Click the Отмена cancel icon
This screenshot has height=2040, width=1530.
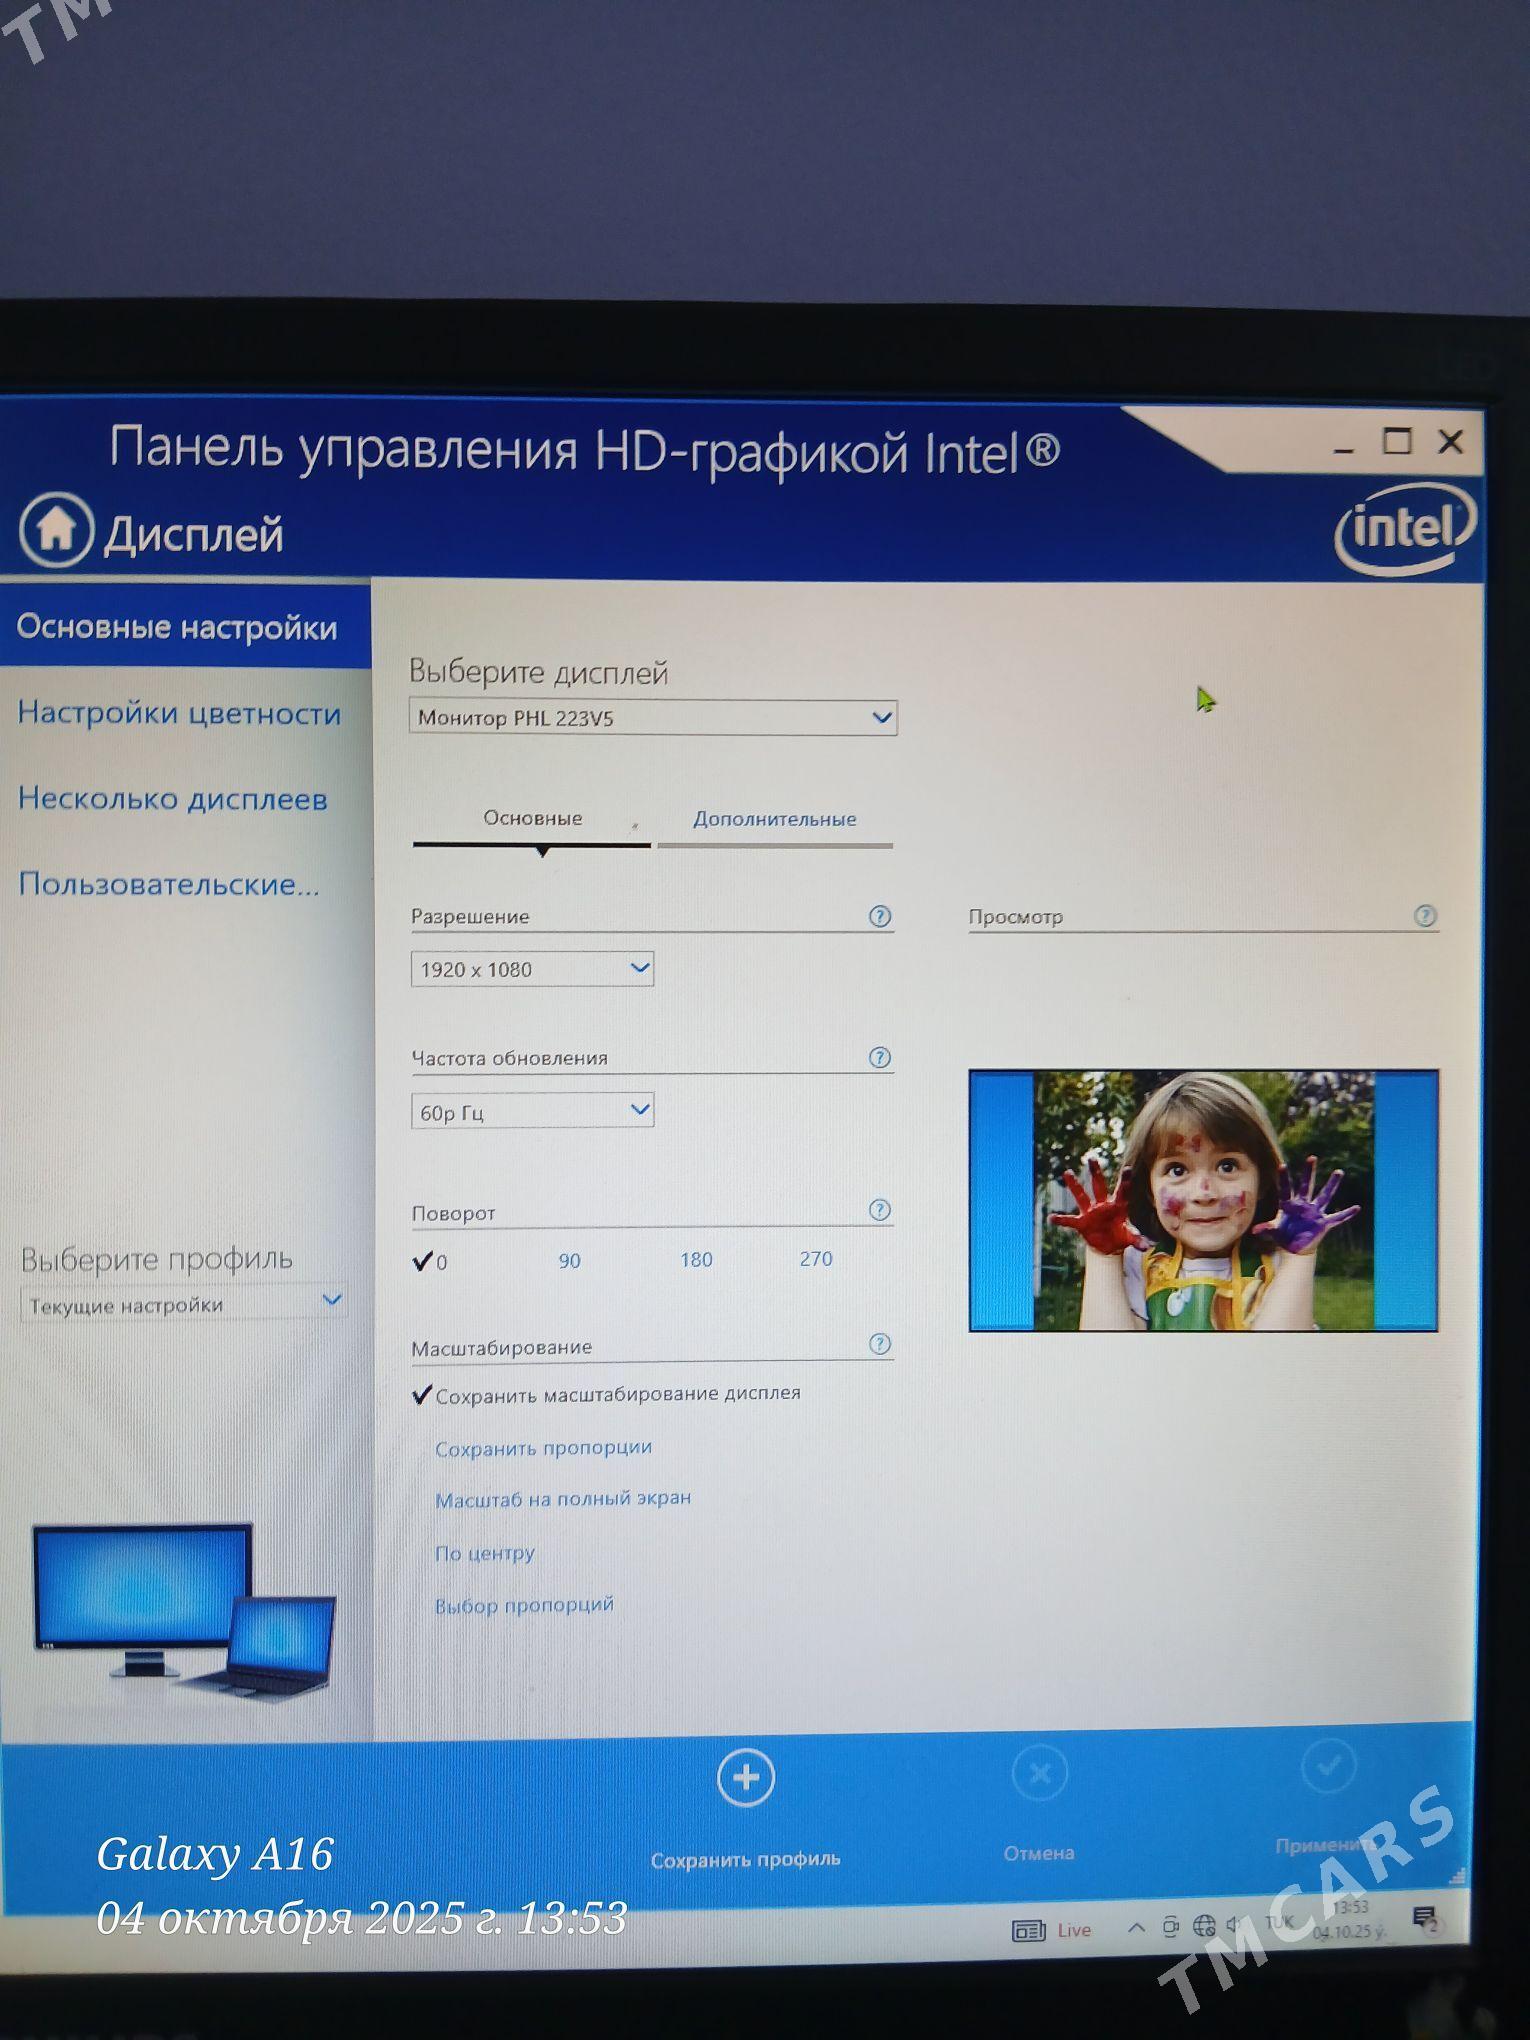[1039, 1775]
